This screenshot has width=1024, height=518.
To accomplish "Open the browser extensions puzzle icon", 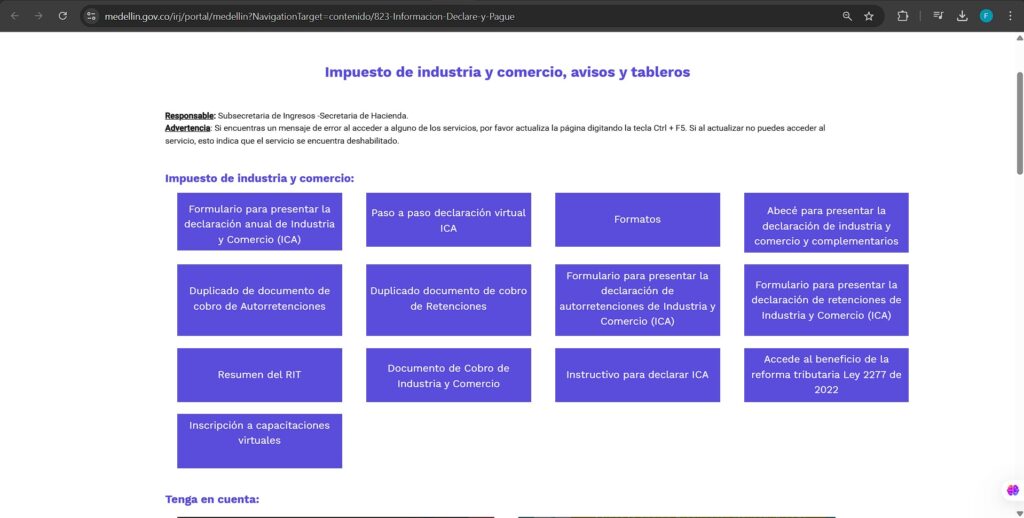I will pos(903,16).
